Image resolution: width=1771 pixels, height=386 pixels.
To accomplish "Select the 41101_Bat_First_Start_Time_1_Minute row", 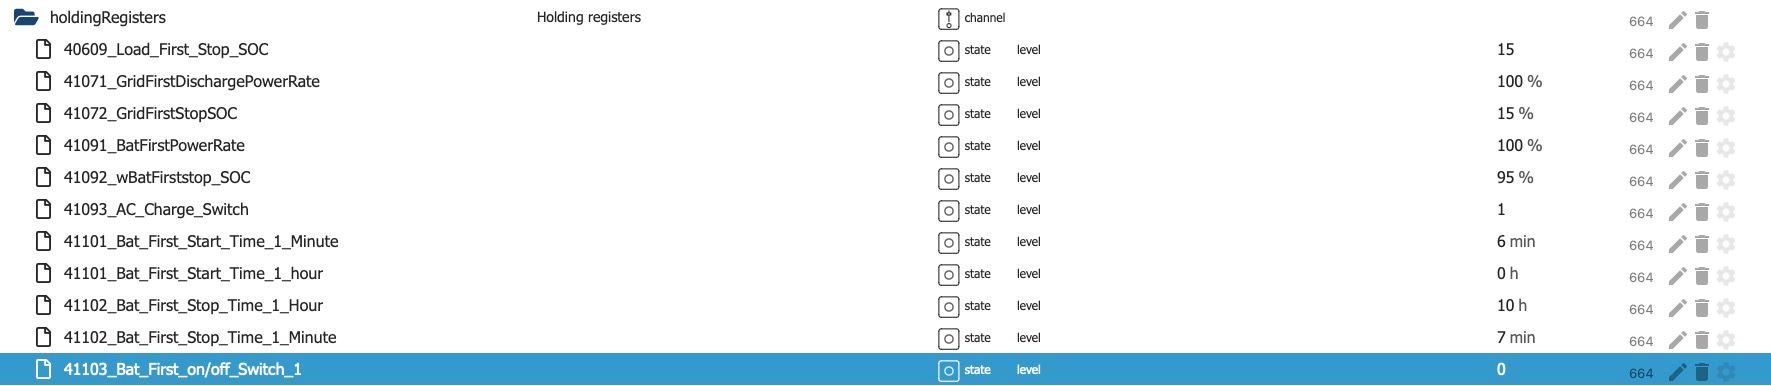I will 885,242.
